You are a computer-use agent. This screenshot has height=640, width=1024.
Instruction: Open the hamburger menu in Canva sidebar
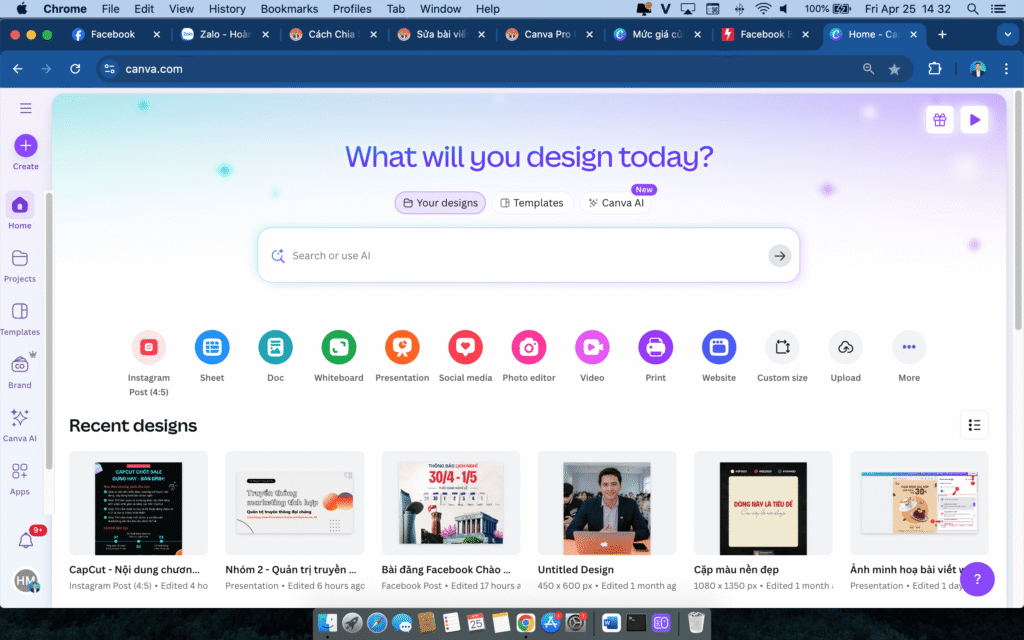tap(25, 108)
